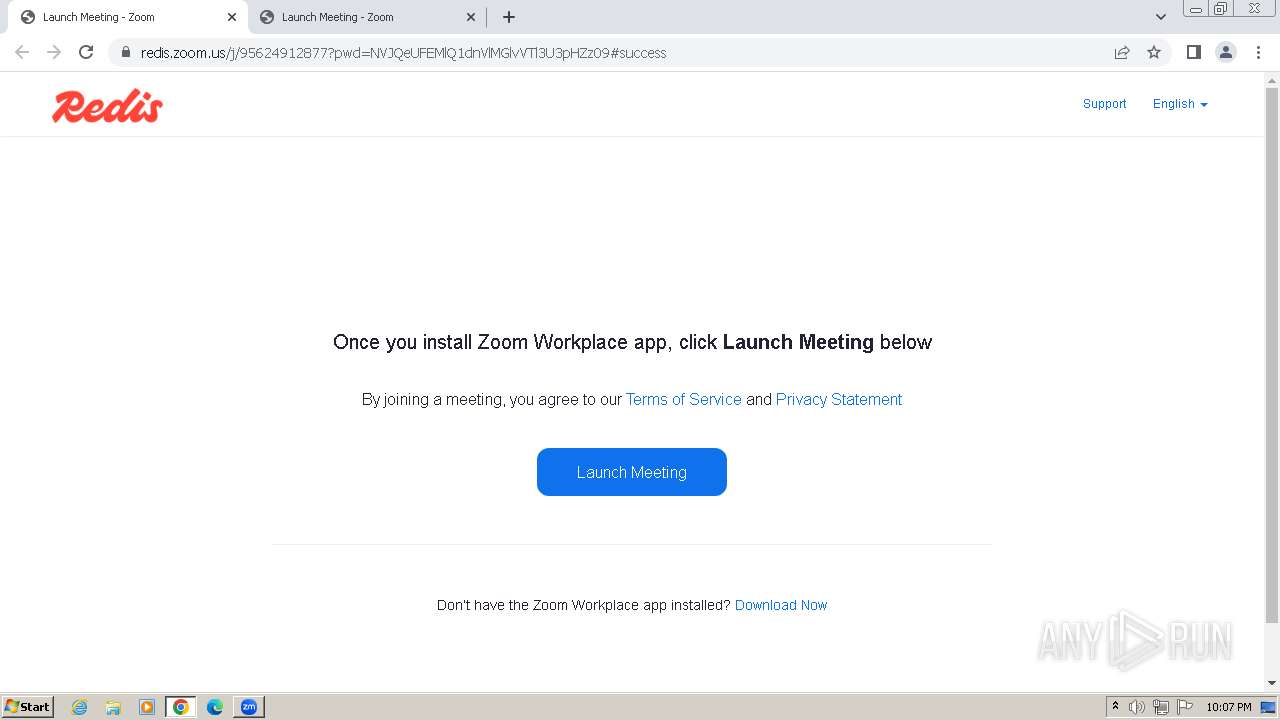1280x720 pixels.
Task: Open the Zoom app taskbar icon
Action: (249, 707)
